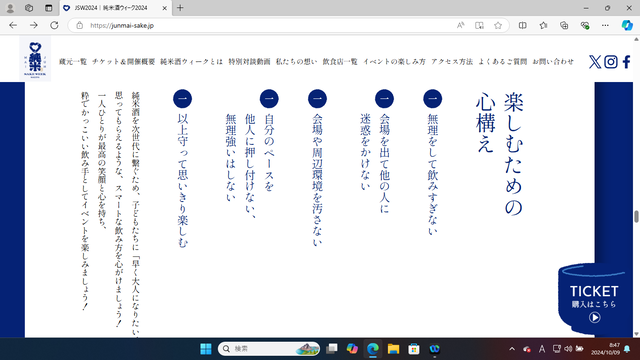Close the JSW2024 tab
Viewport: 640px width, 360px height.
tap(164, 8)
